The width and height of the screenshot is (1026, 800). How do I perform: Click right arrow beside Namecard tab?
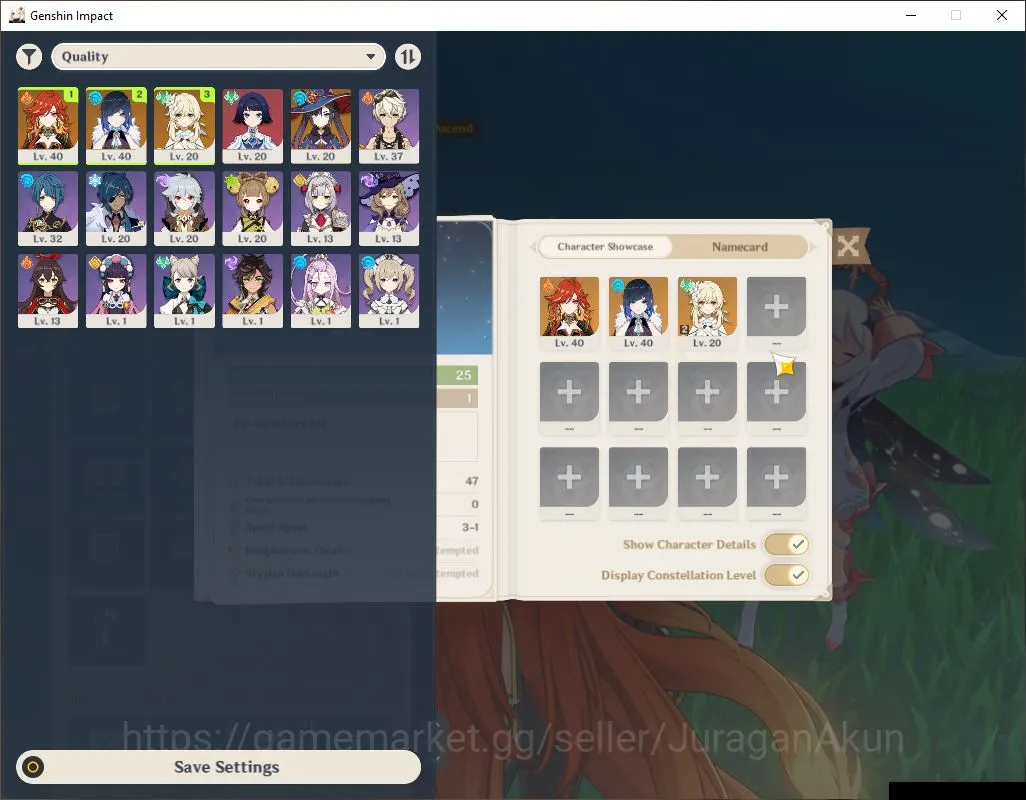813,247
